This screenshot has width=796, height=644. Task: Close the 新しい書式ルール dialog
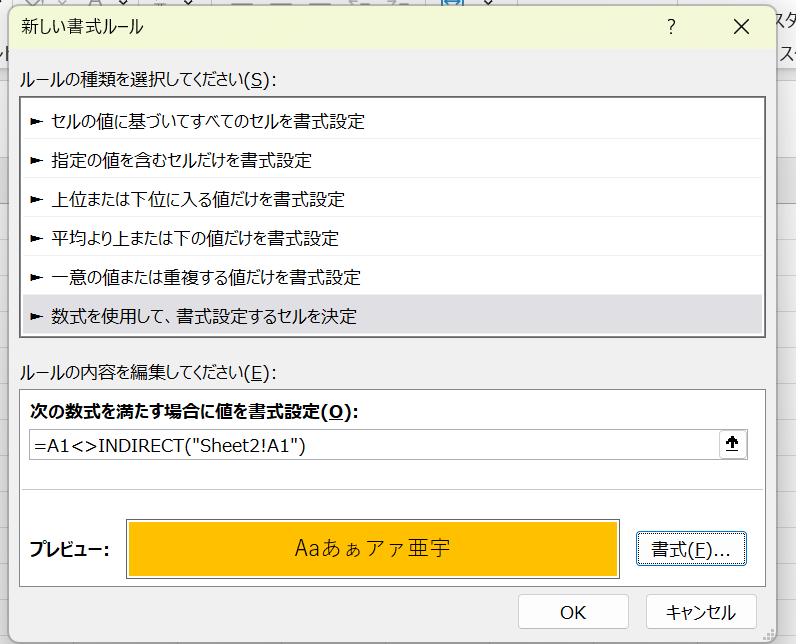point(741,27)
